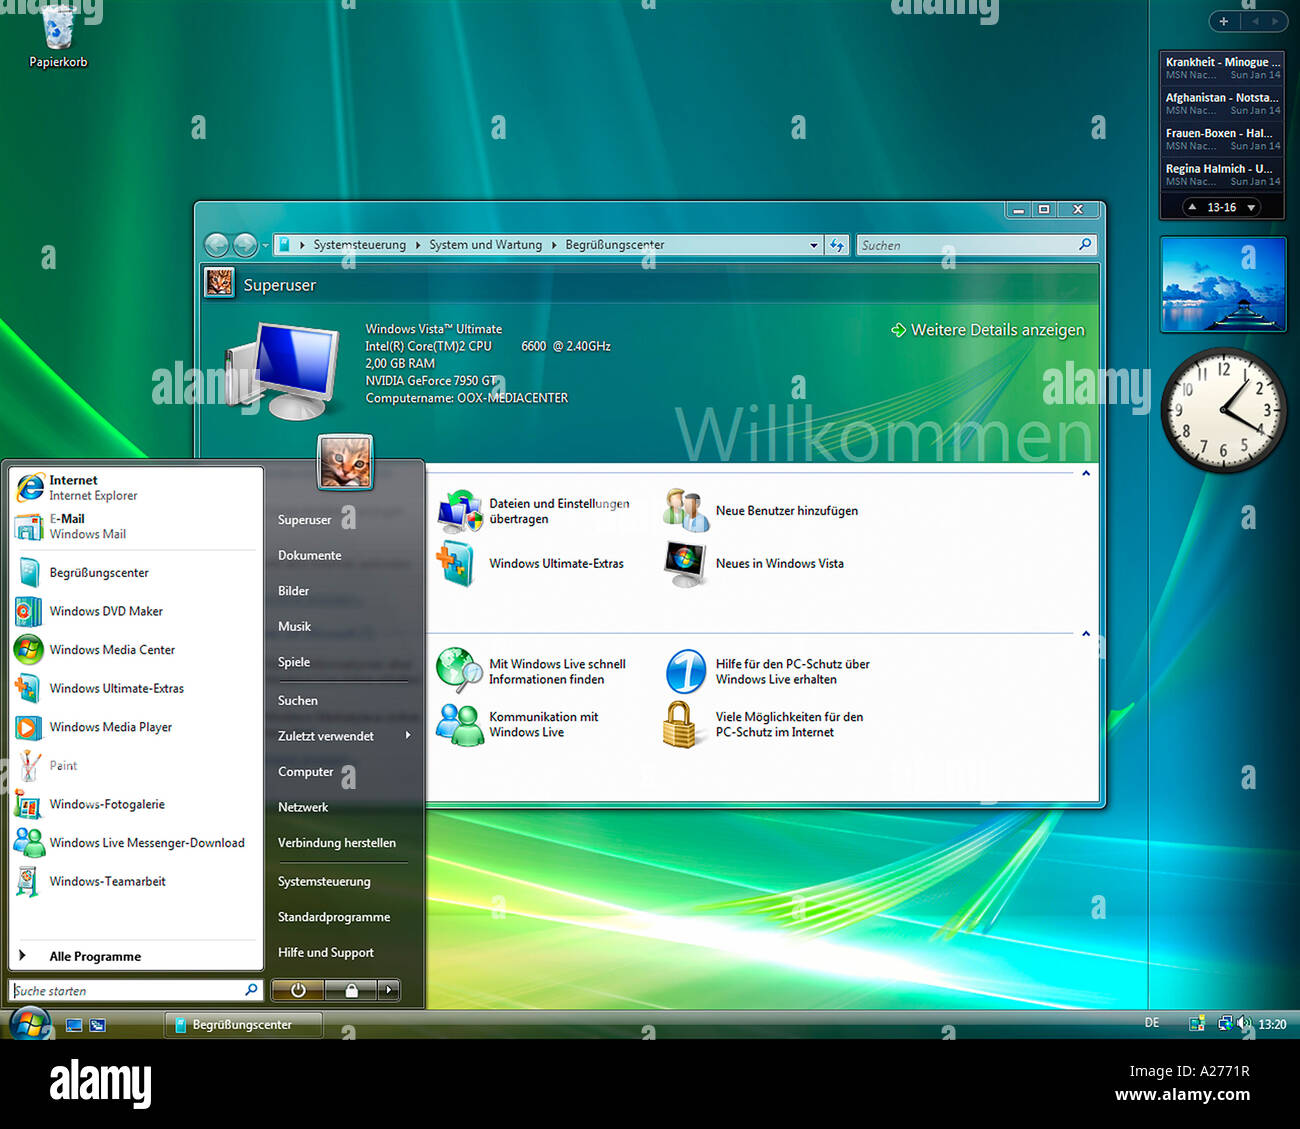Viewport: 1300px width, 1129px height.
Task: Open Windows-Fotogalerie
Action: 136,804
